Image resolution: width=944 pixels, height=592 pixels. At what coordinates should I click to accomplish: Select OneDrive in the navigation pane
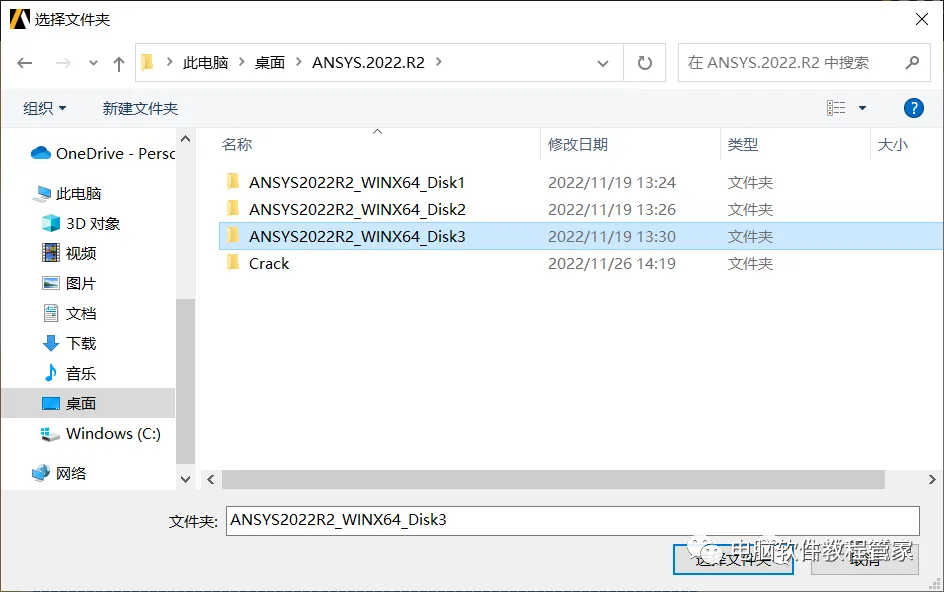102,154
